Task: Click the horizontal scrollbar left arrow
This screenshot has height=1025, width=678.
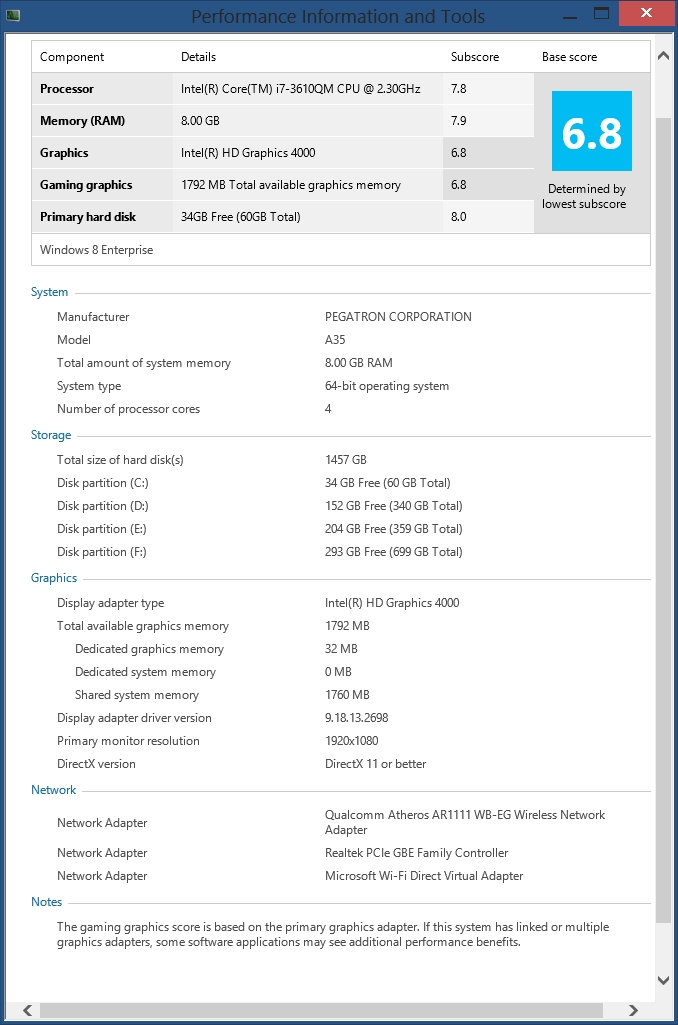Action: point(28,1010)
